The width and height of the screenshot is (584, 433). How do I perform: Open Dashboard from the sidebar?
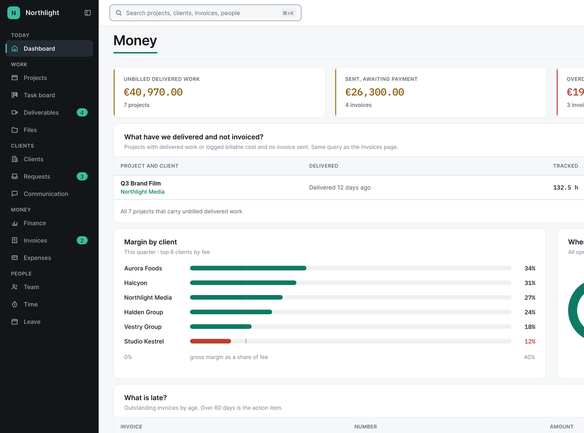click(x=49, y=49)
